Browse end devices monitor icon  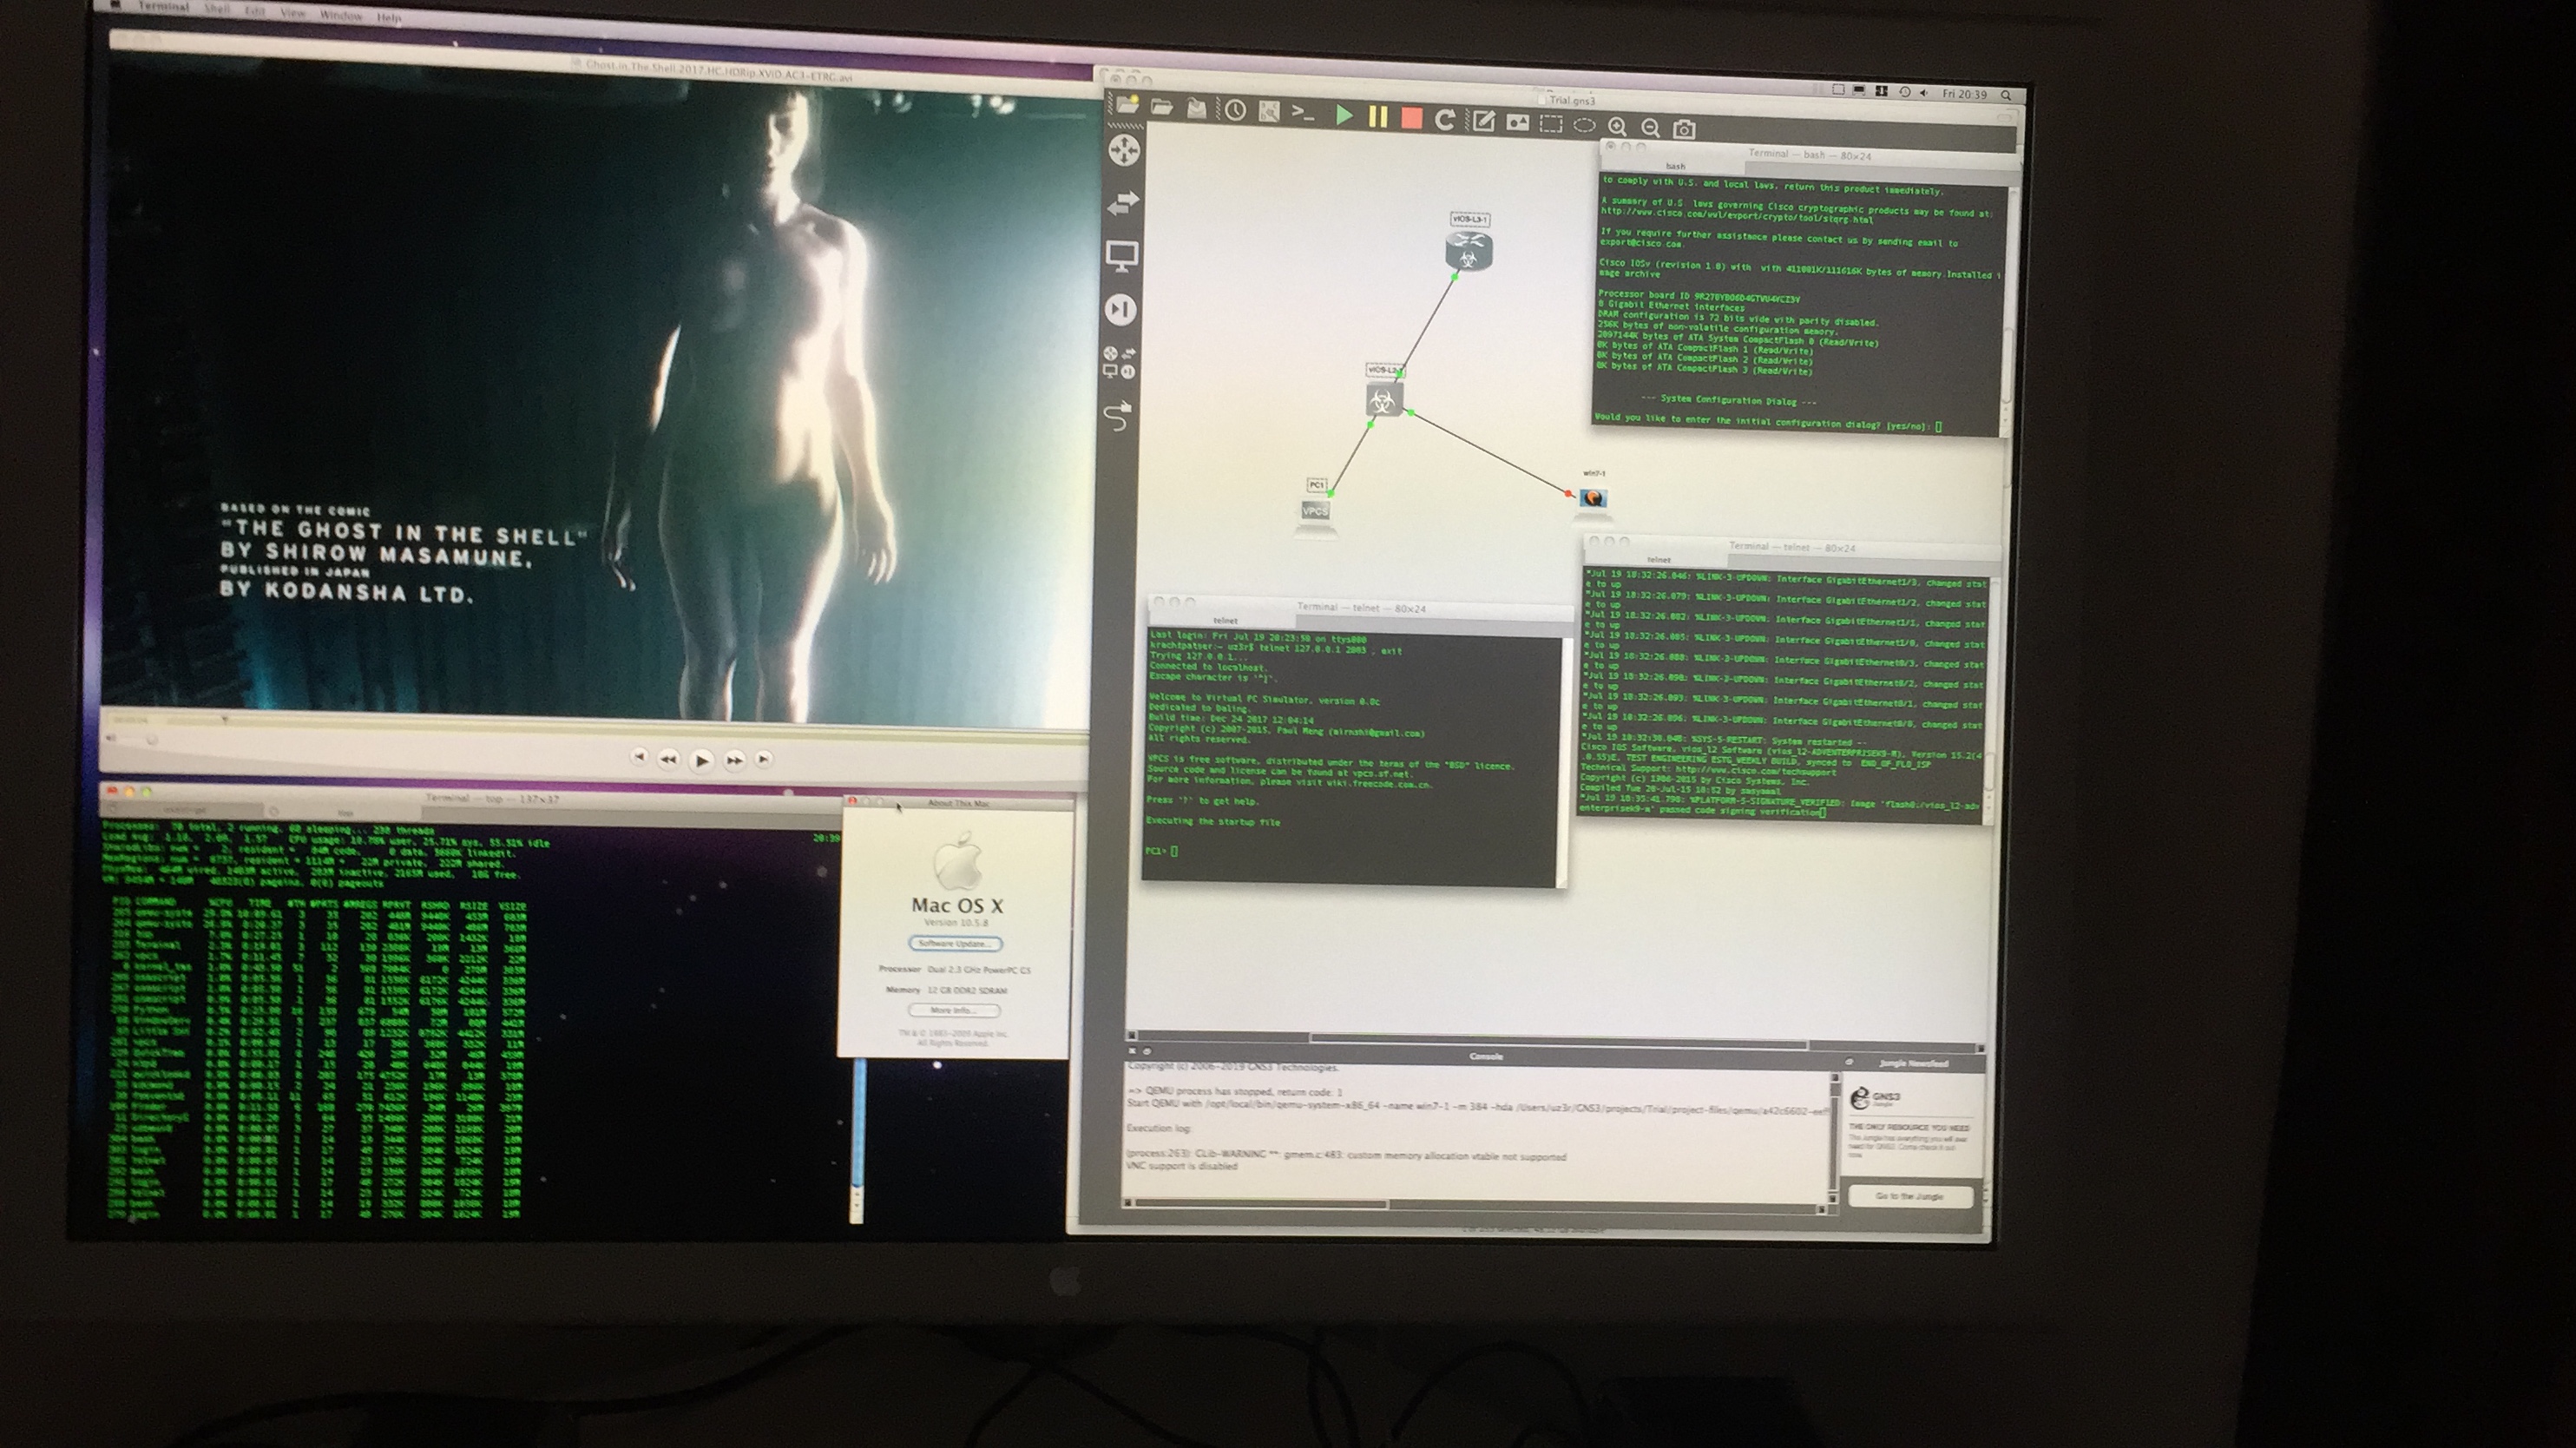[x=1122, y=257]
